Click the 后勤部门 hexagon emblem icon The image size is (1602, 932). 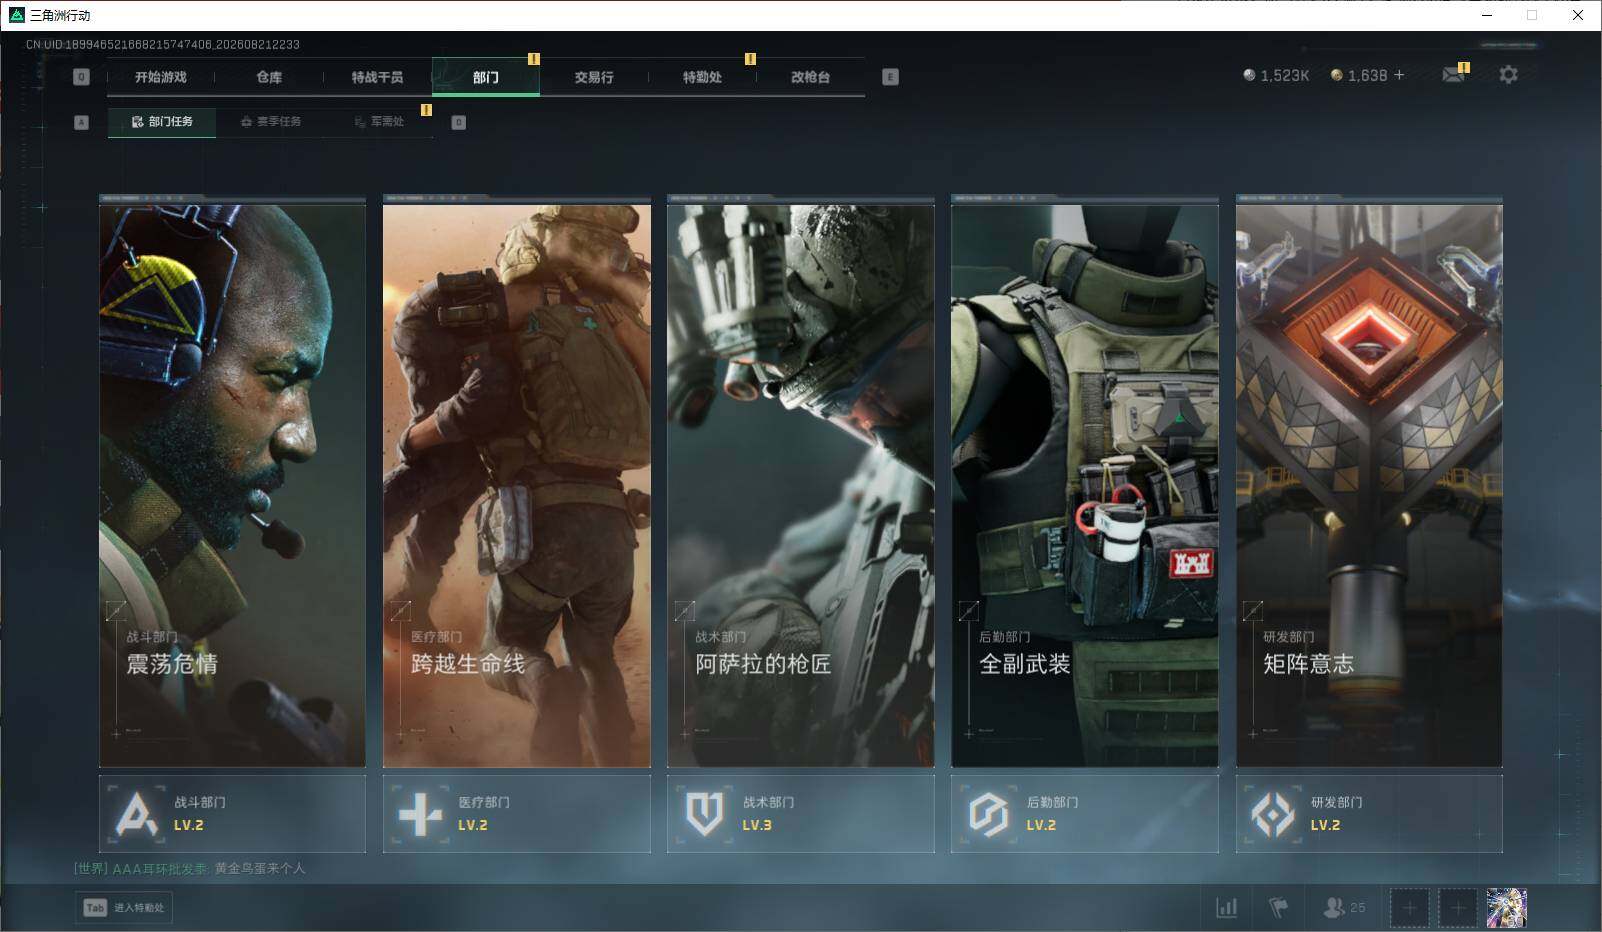click(988, 814)
